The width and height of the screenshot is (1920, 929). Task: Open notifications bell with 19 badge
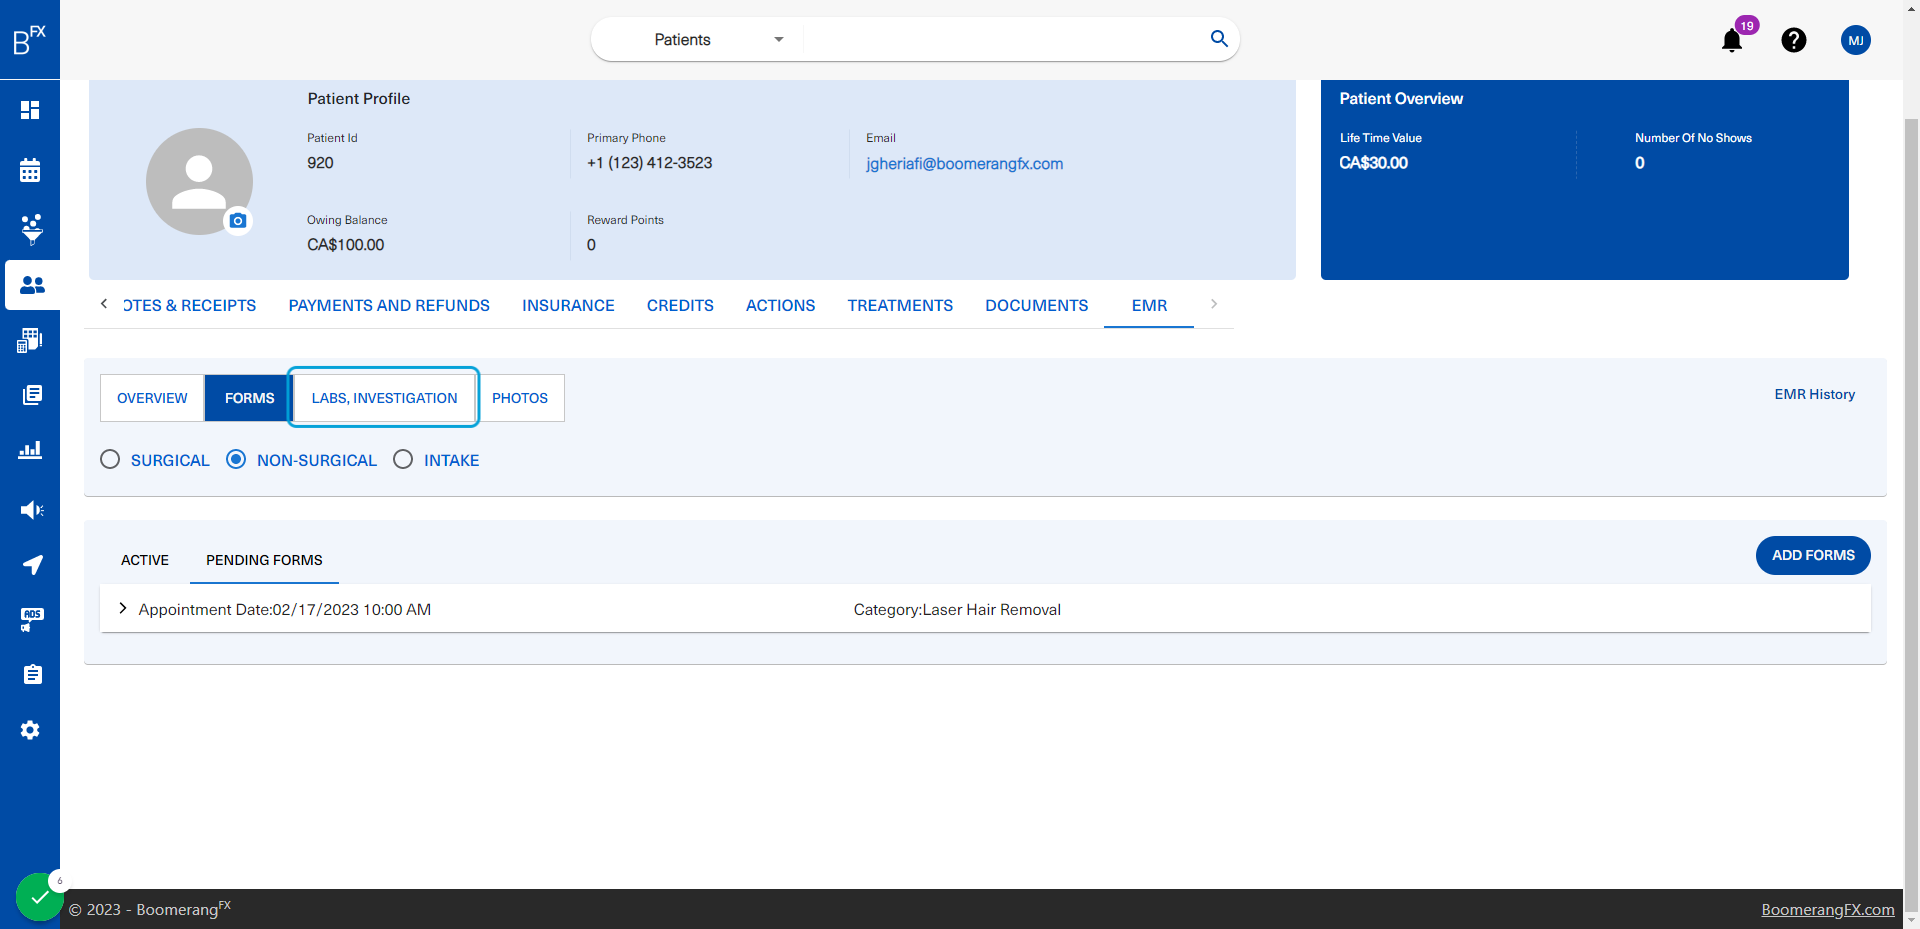pyautogui.click(x=1733, y=39)
